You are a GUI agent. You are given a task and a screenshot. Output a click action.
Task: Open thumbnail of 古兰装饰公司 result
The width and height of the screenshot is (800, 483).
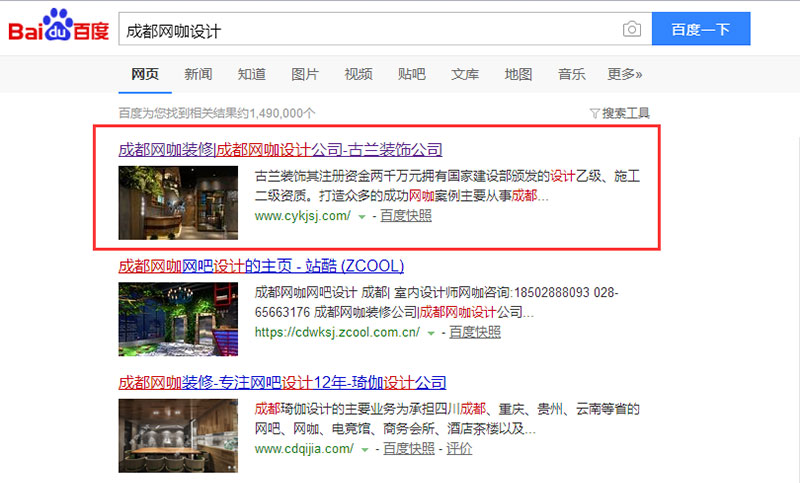click(178, 202)
